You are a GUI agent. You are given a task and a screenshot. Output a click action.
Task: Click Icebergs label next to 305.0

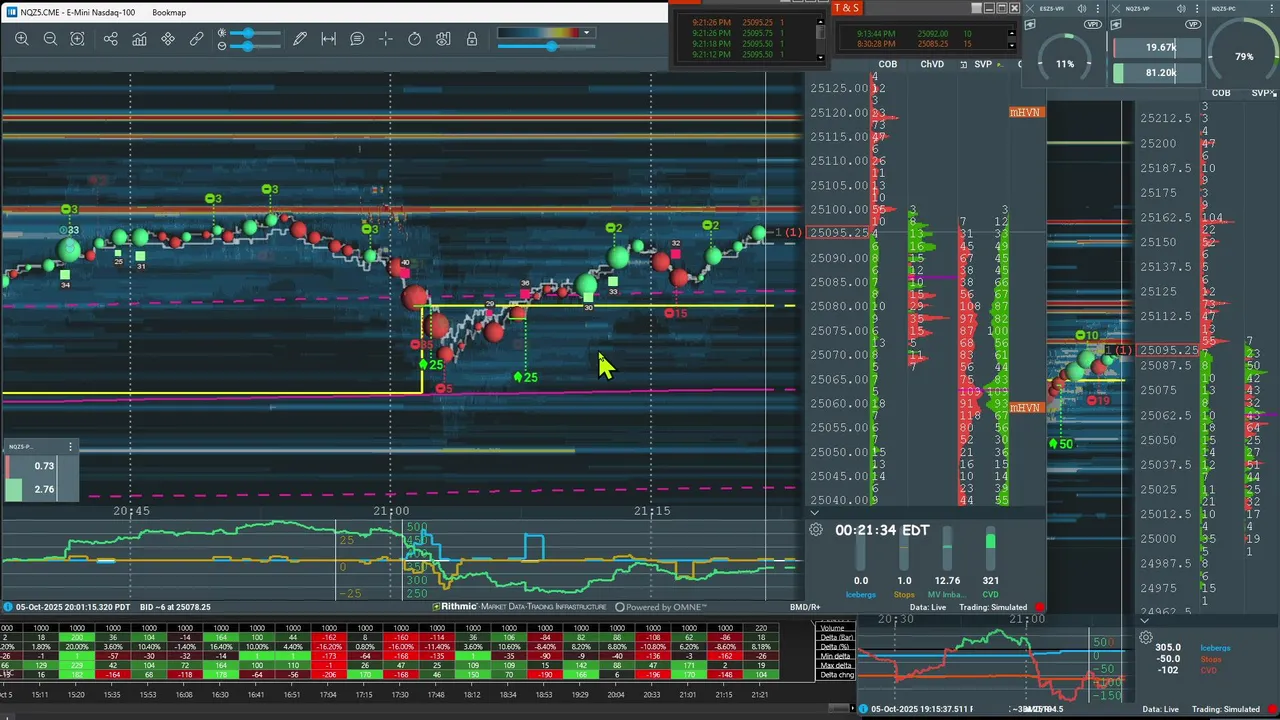point(1216,648)
